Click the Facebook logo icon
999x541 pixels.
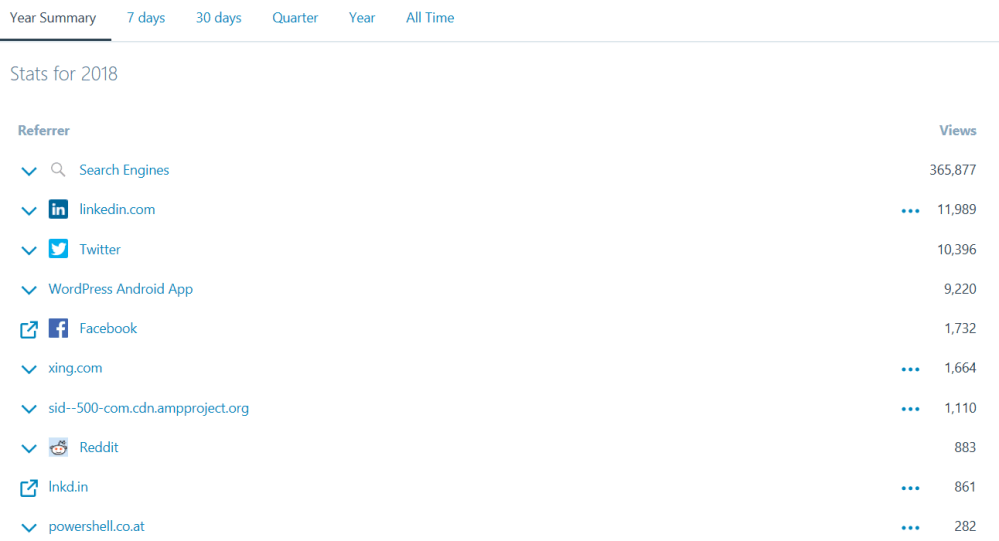[x=58, y=328]
